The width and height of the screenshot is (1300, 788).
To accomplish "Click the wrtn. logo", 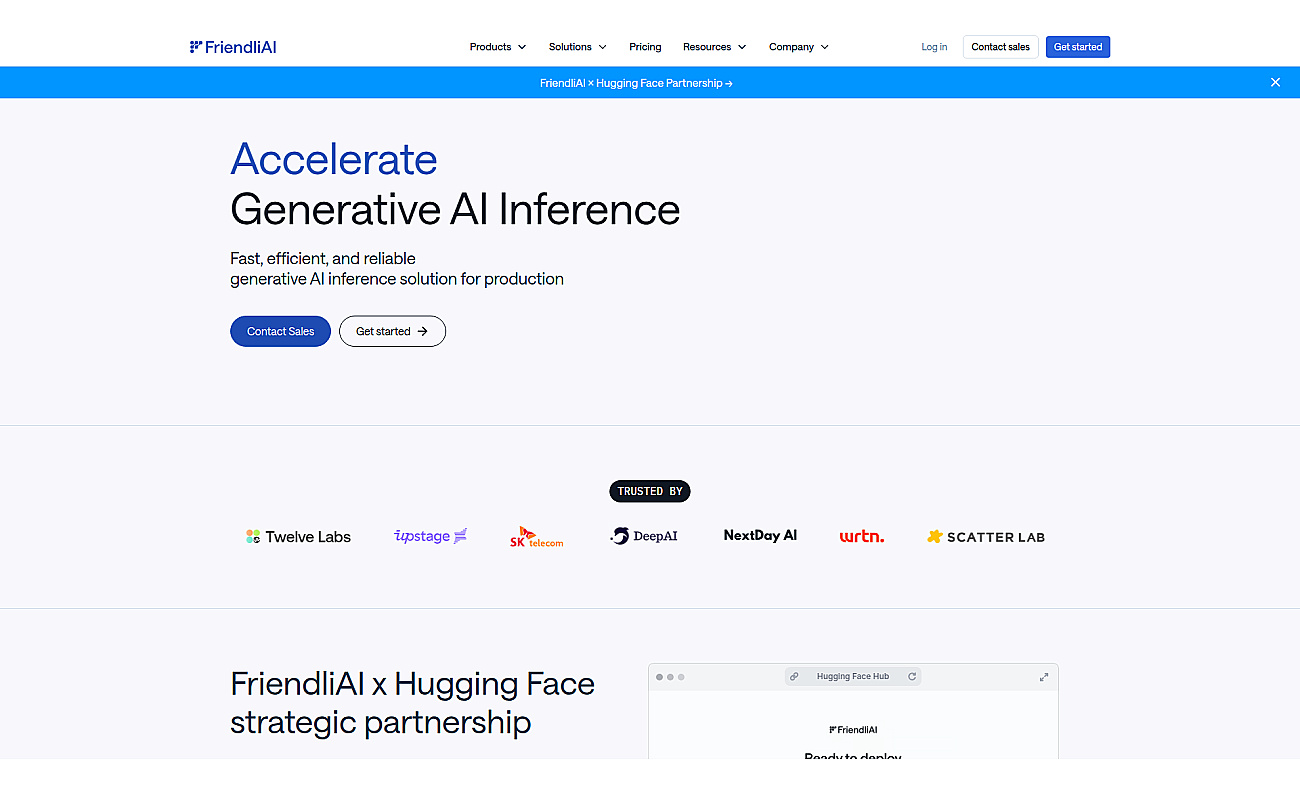I will tap(861, 537).
